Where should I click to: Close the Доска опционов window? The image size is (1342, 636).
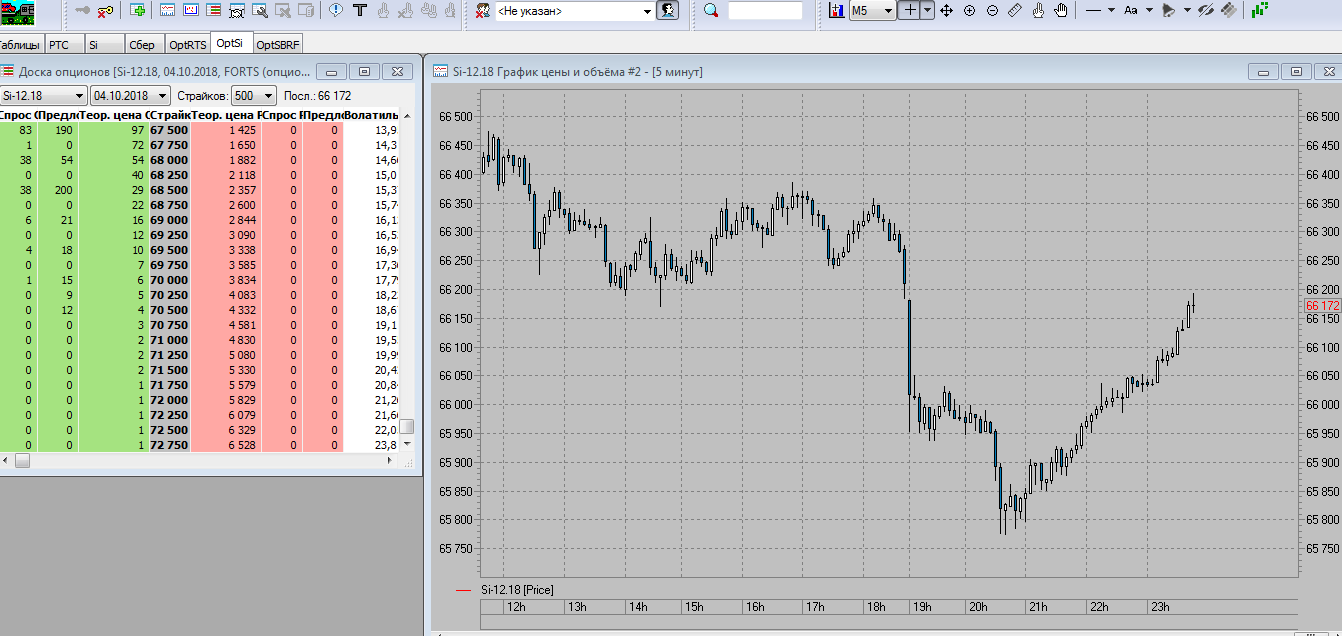[397, 71]
